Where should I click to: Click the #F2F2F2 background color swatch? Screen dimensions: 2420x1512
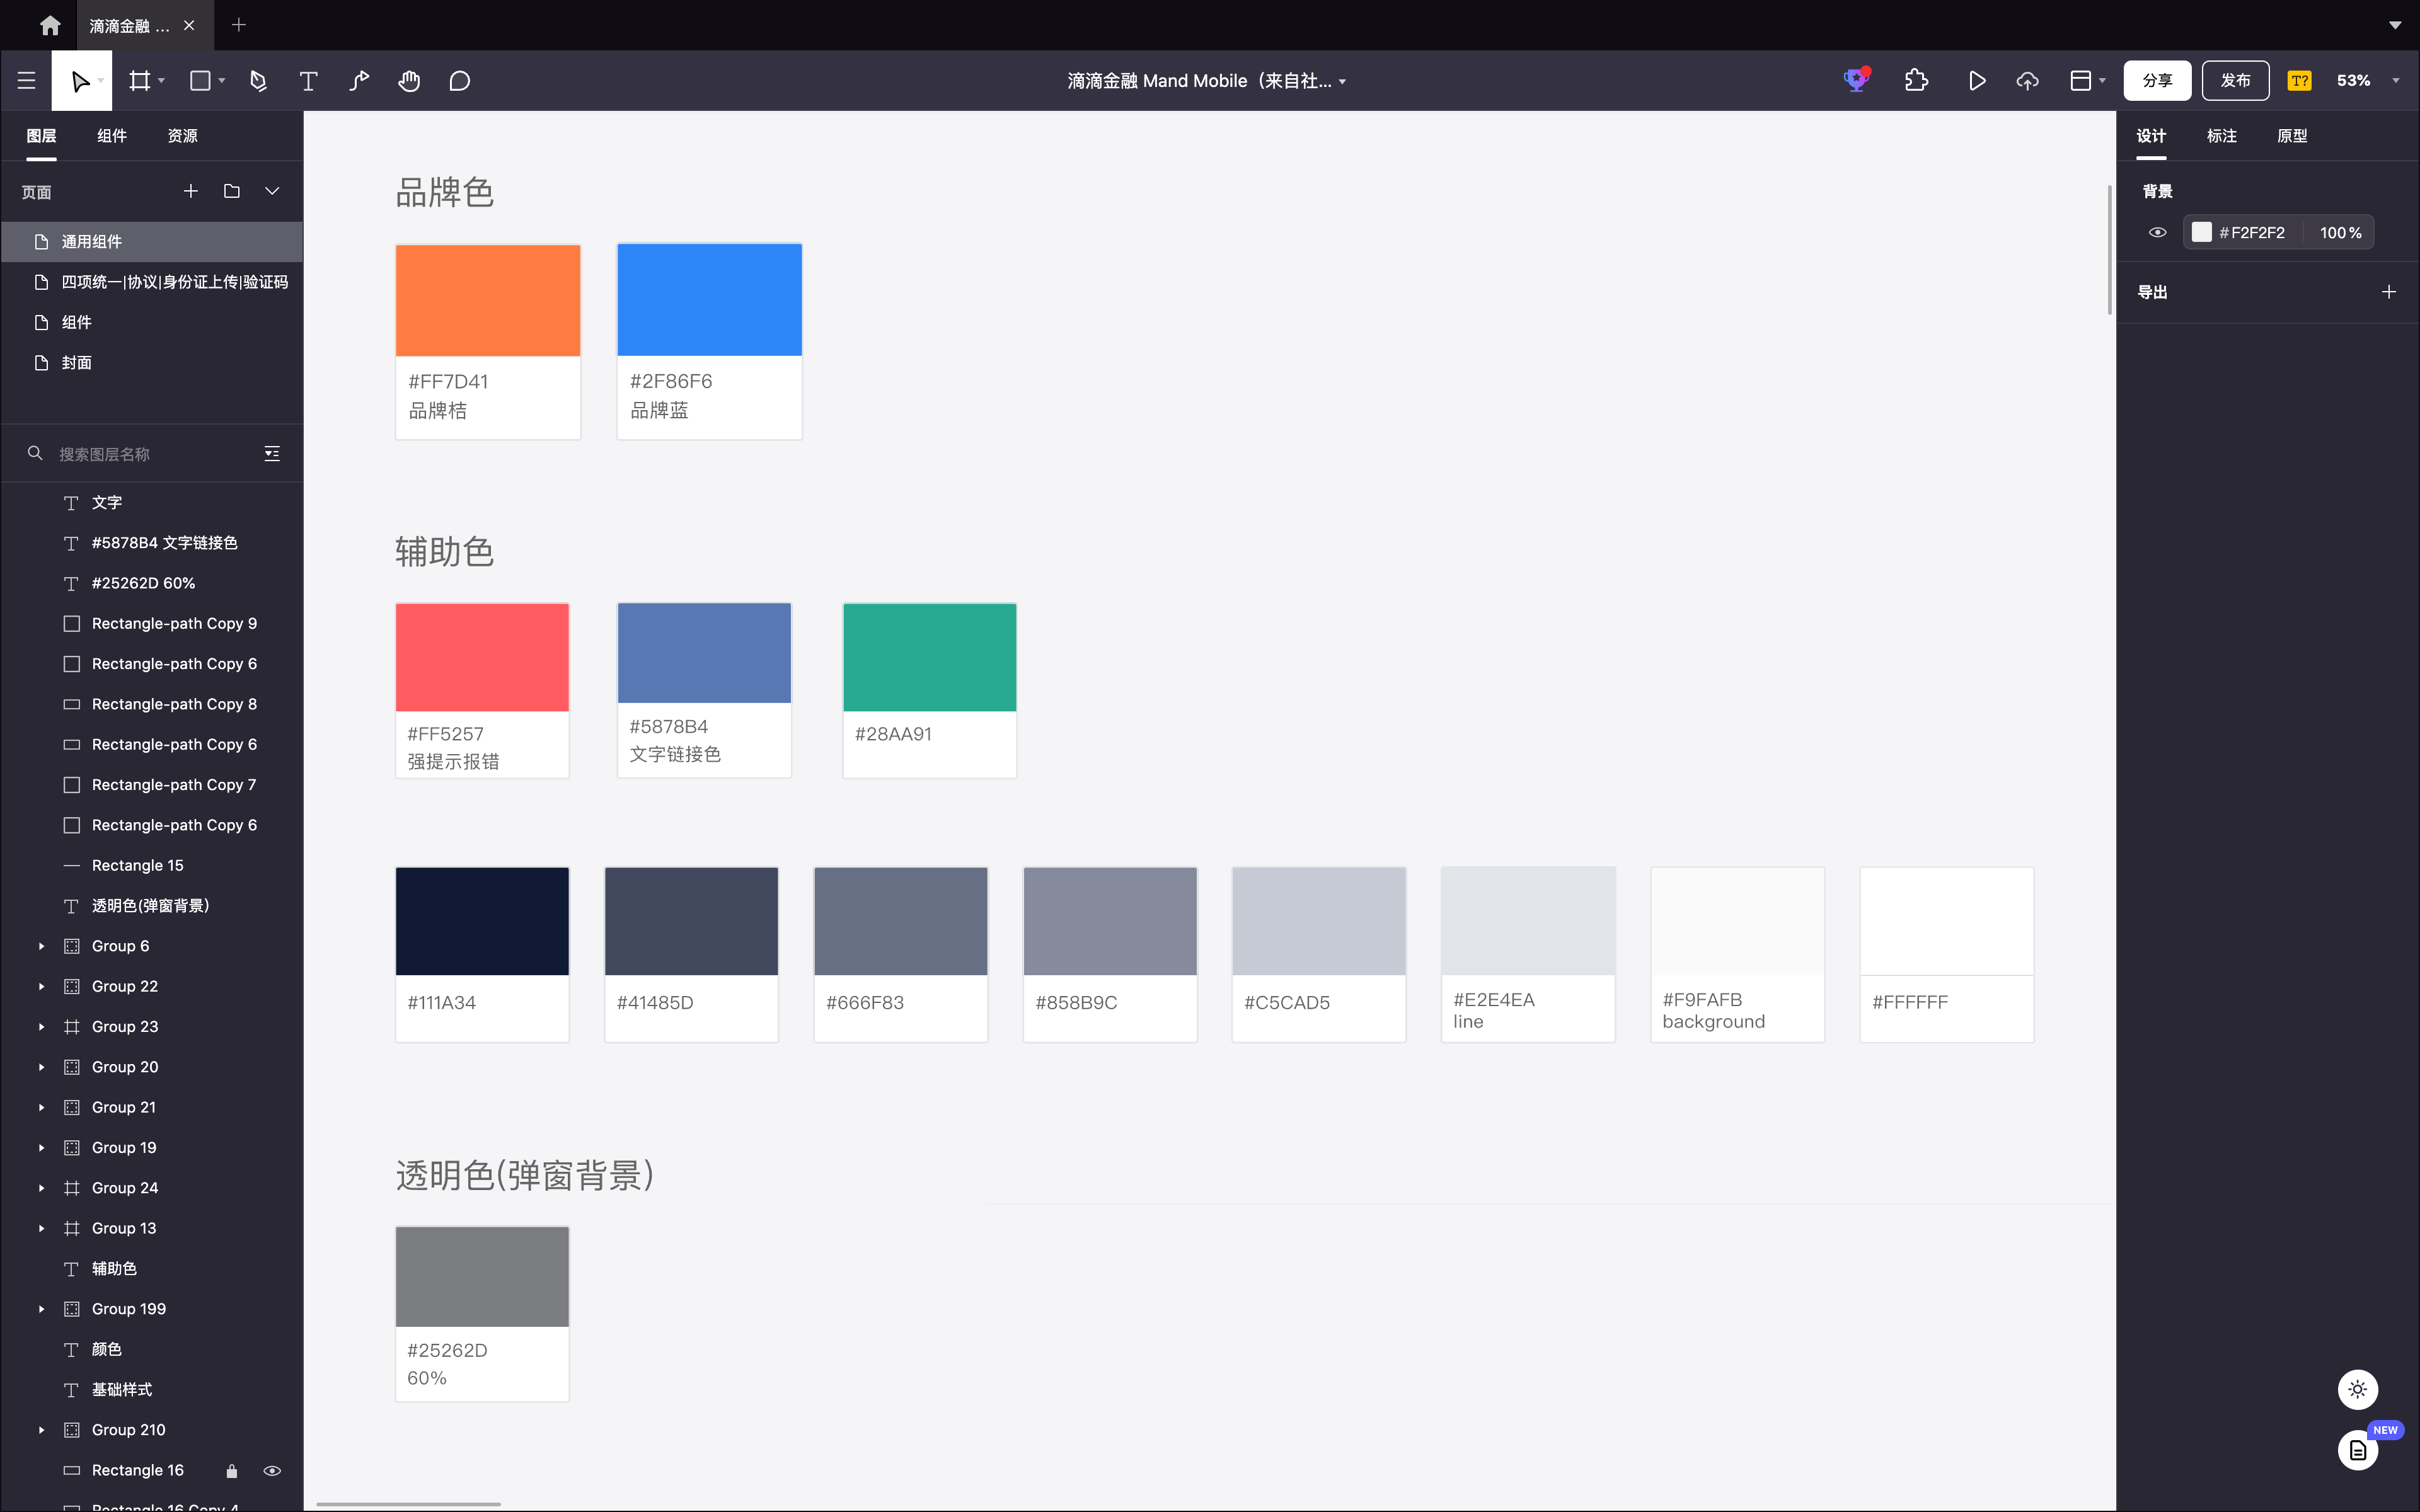tap(2201, 232)
